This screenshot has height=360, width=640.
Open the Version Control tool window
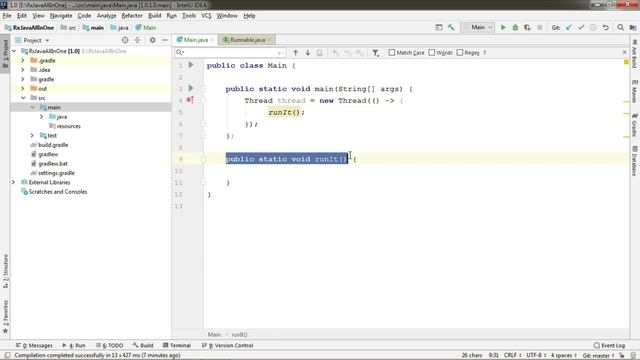pyautogui.click(x=228, y=345)
